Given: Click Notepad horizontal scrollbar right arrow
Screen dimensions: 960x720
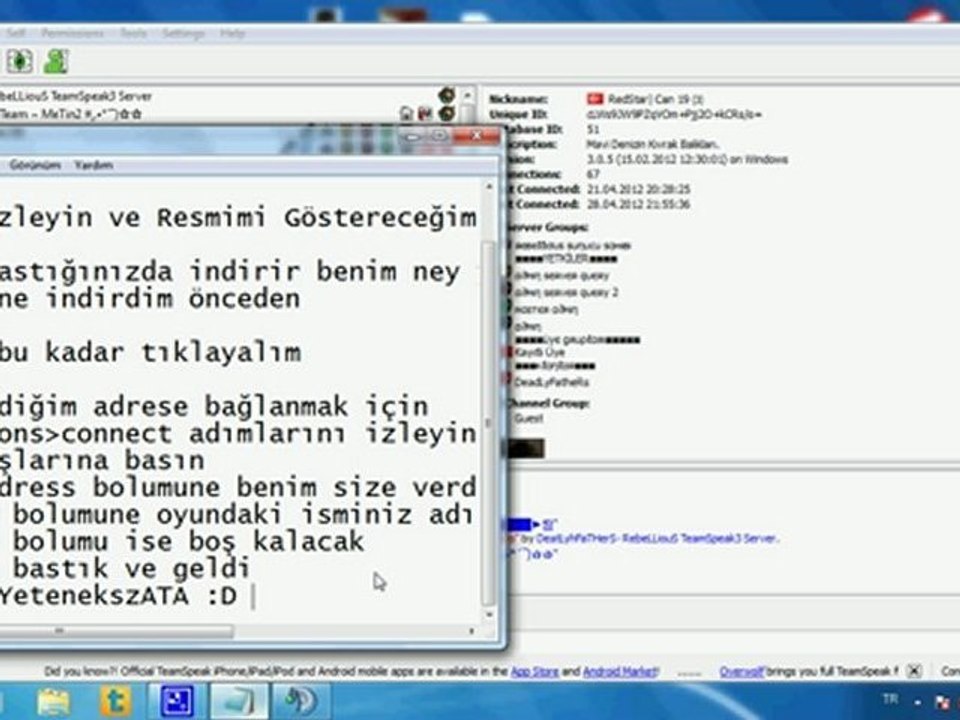Looking at the screenshot, I should tap(471, 631).
